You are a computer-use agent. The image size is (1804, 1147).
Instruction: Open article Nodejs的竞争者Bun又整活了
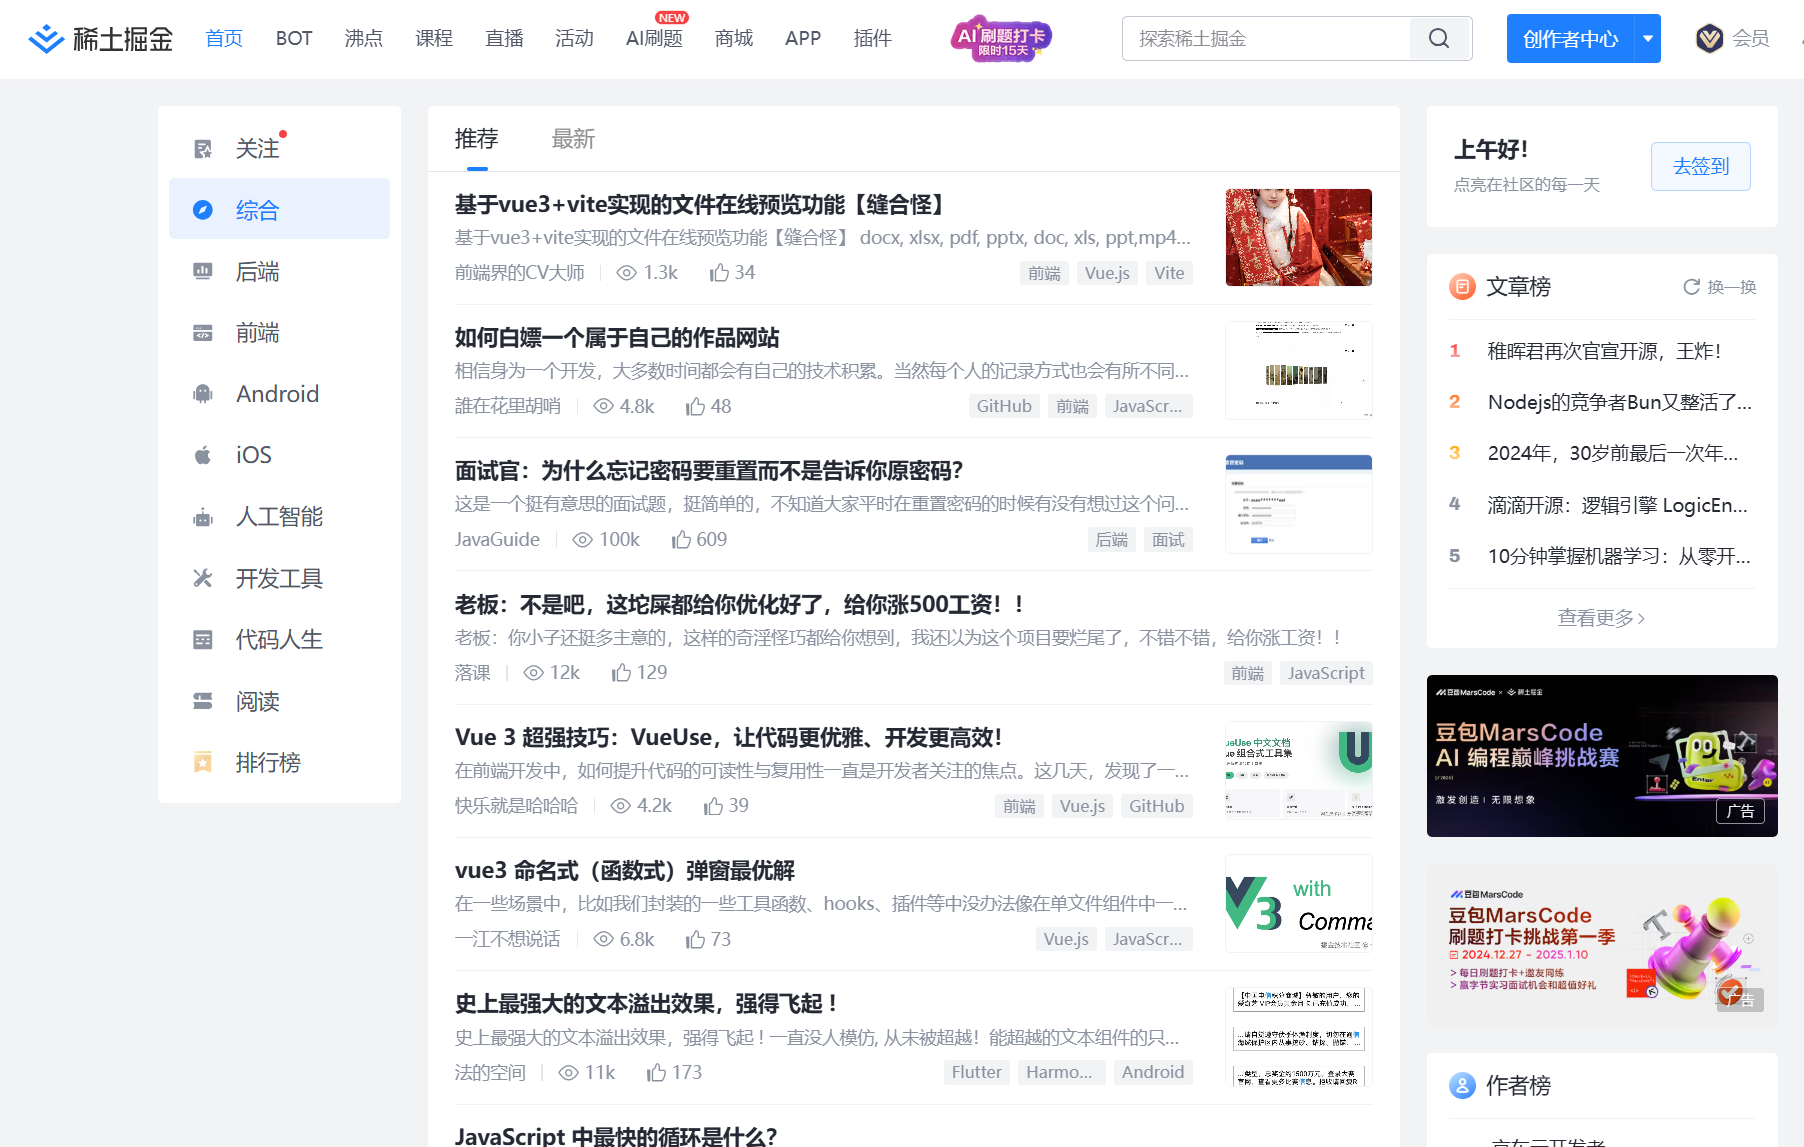click(1620, 402)
